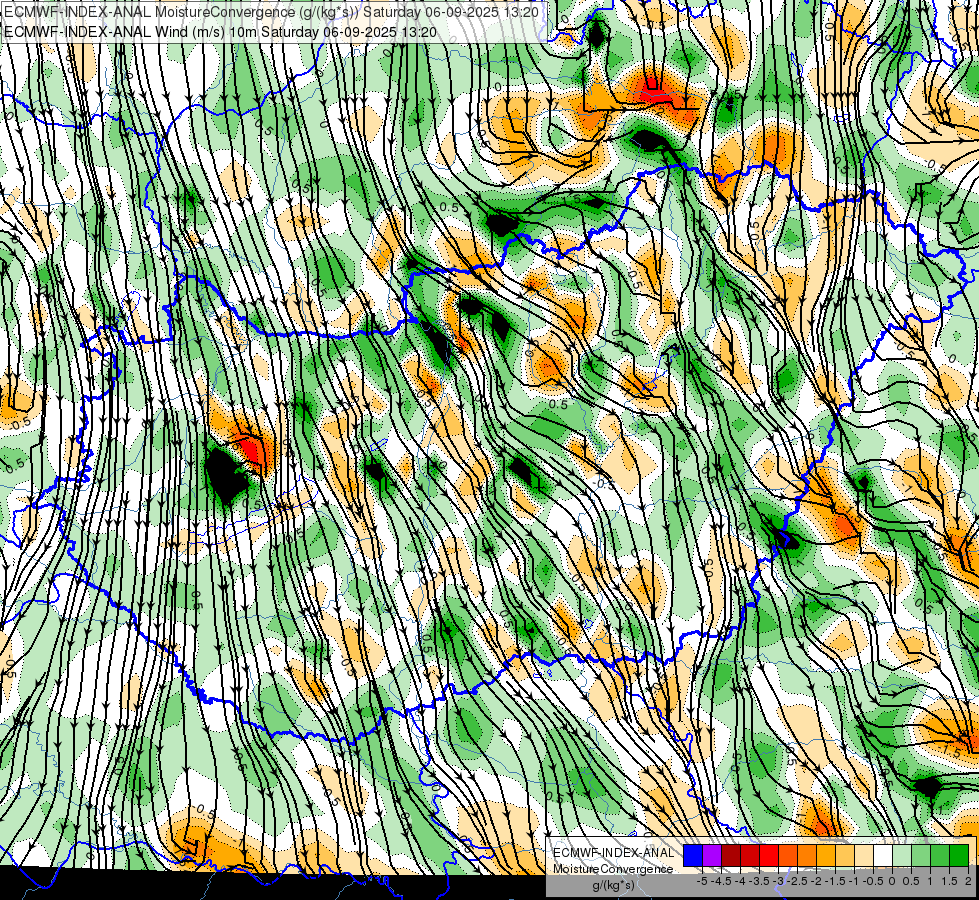Viewport: 979px width, 900px height.
Task: Click the -1.5 legend scale value
Action: 835,881
